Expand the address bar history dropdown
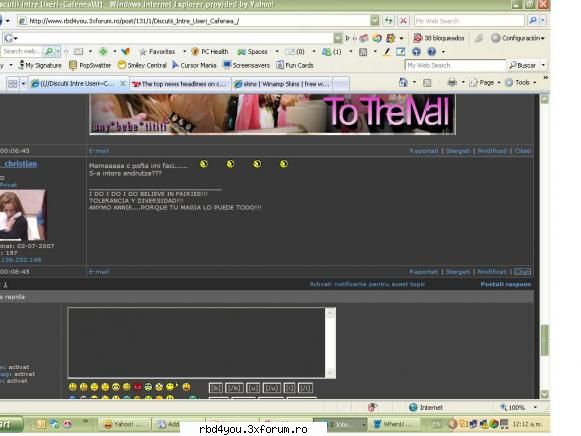The width and height of the screenshot is (581, 436). click(x=375, y=21)
